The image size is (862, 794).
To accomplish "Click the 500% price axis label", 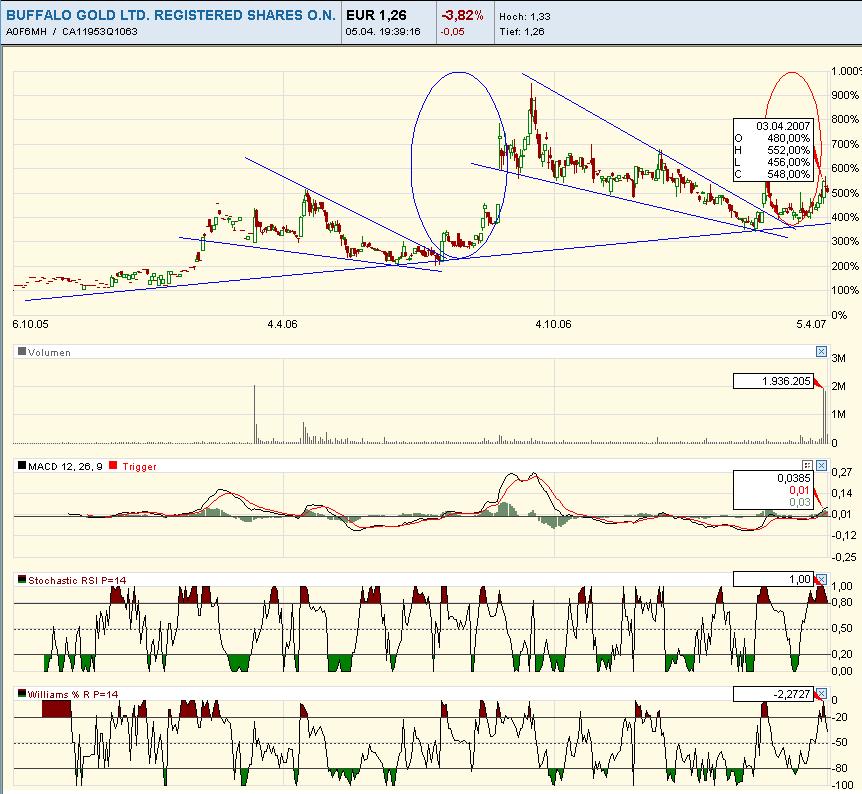I will [845, 194].
